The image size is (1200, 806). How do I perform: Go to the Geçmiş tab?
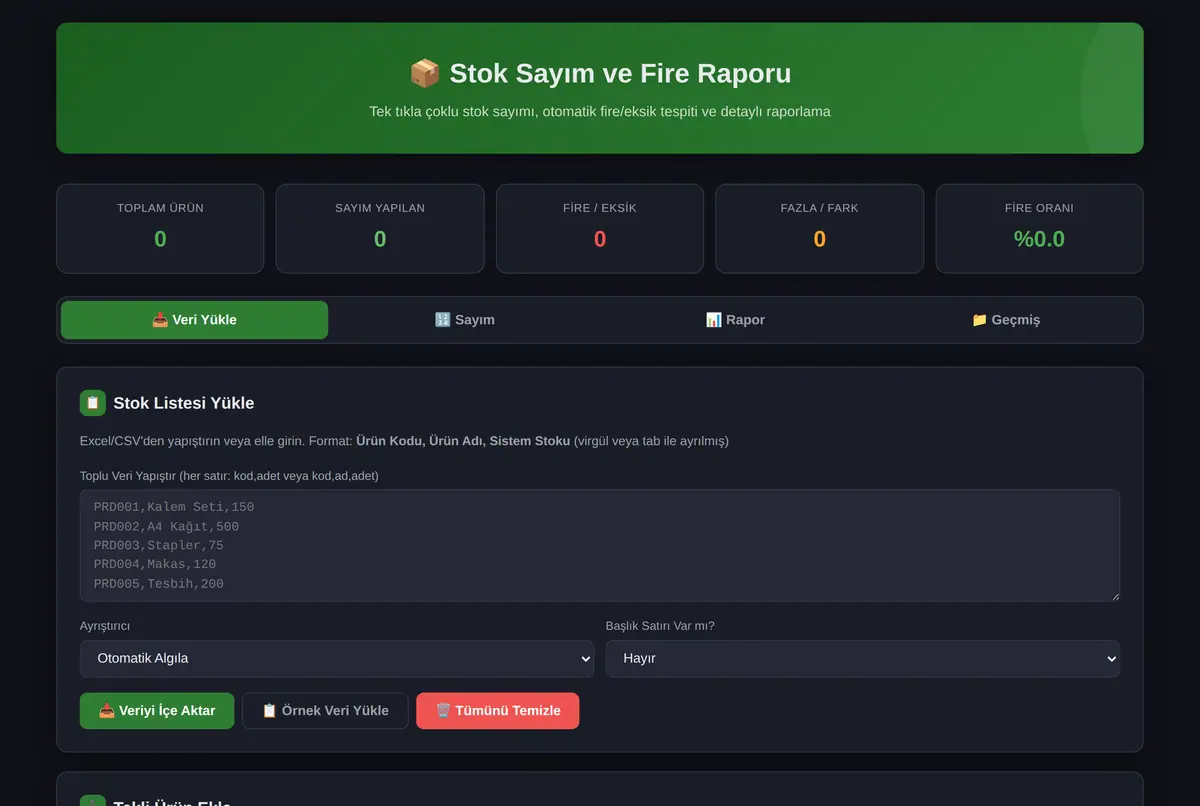(x=1006, y=320)
